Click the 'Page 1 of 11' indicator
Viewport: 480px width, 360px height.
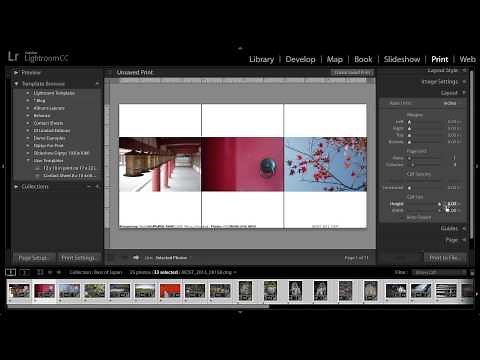coord(356,258)
